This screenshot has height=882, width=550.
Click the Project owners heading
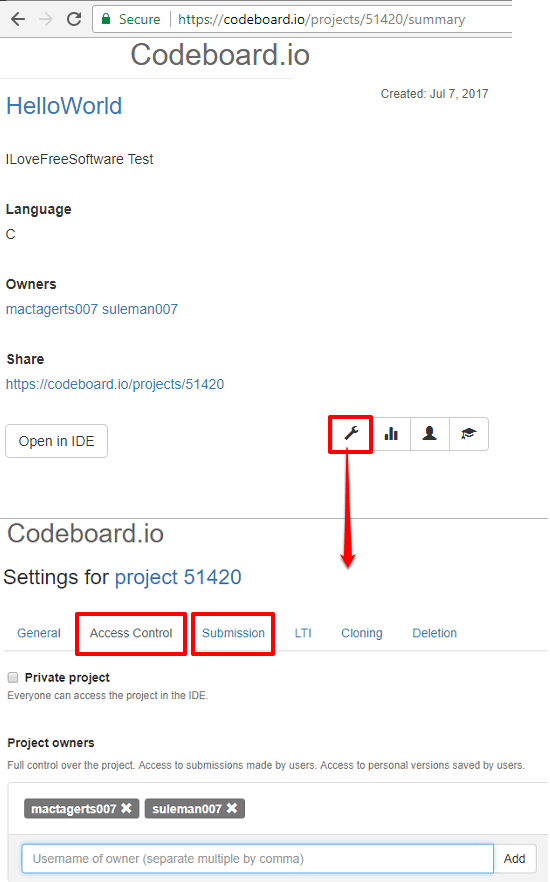click(x=51, y=742)
